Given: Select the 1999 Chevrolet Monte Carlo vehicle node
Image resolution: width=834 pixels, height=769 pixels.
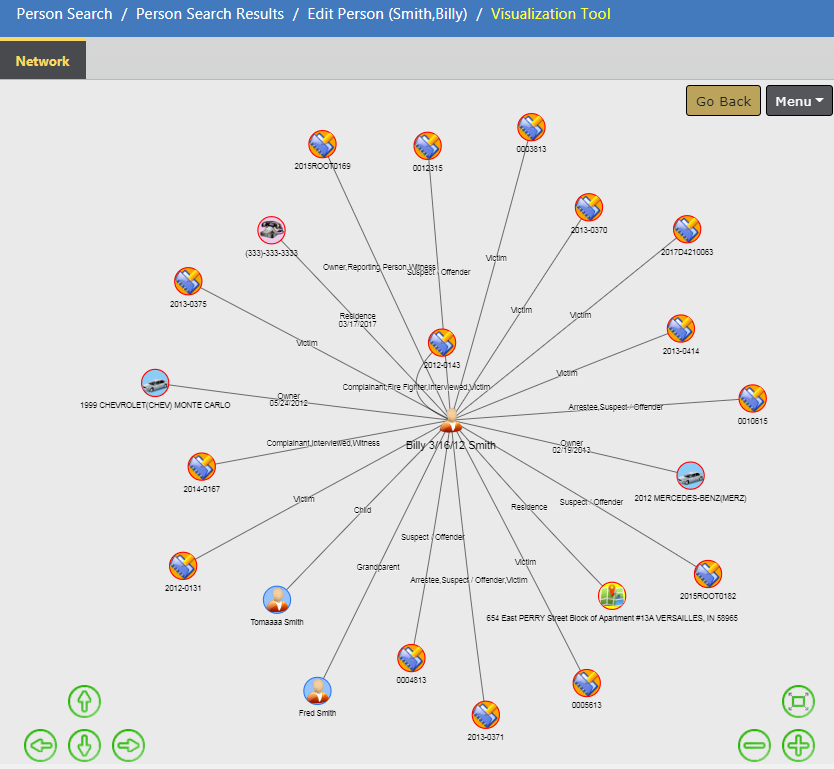Looking at the screenshot, I should click(x=155, y=383).
